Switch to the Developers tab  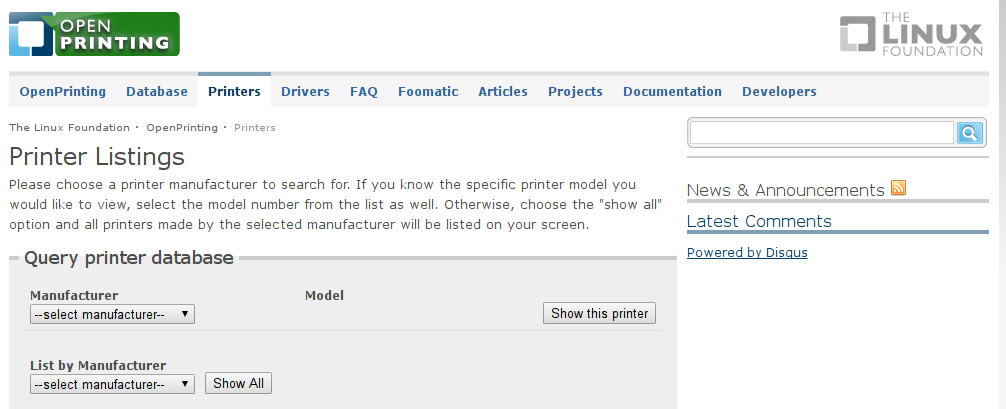pyautogui.click(x=780, y=92)
